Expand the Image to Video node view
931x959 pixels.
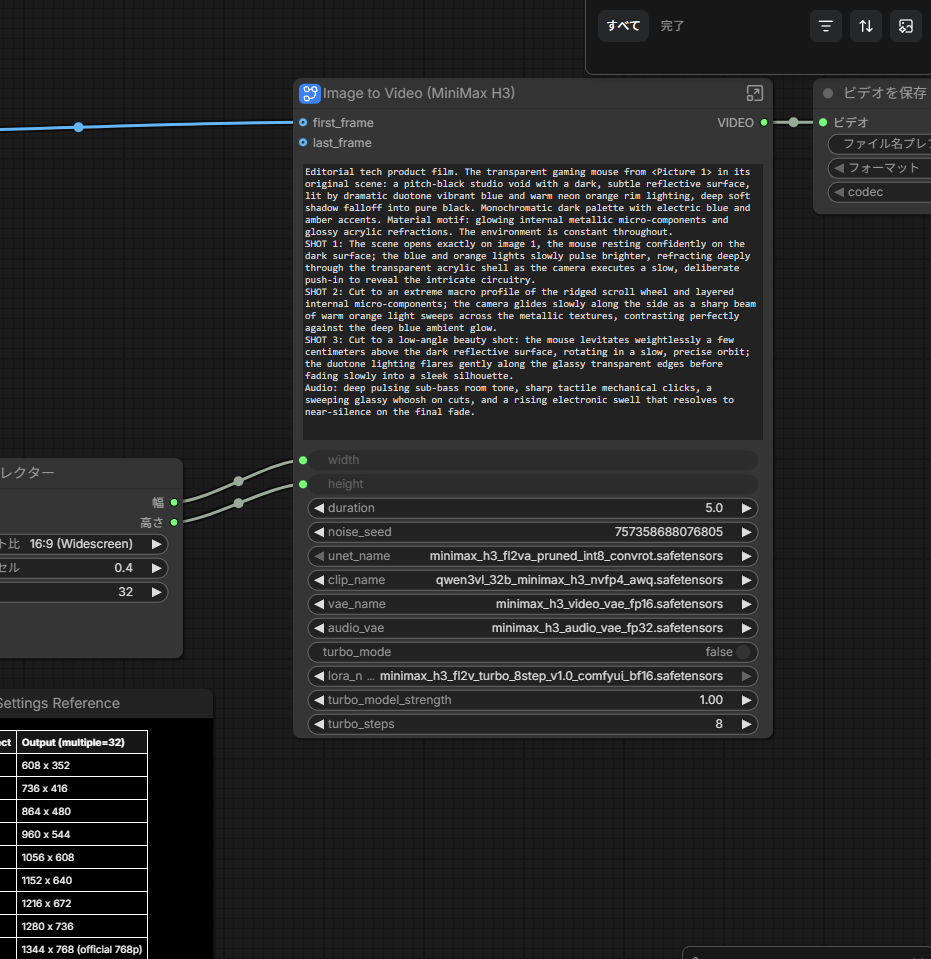point(754,93)
